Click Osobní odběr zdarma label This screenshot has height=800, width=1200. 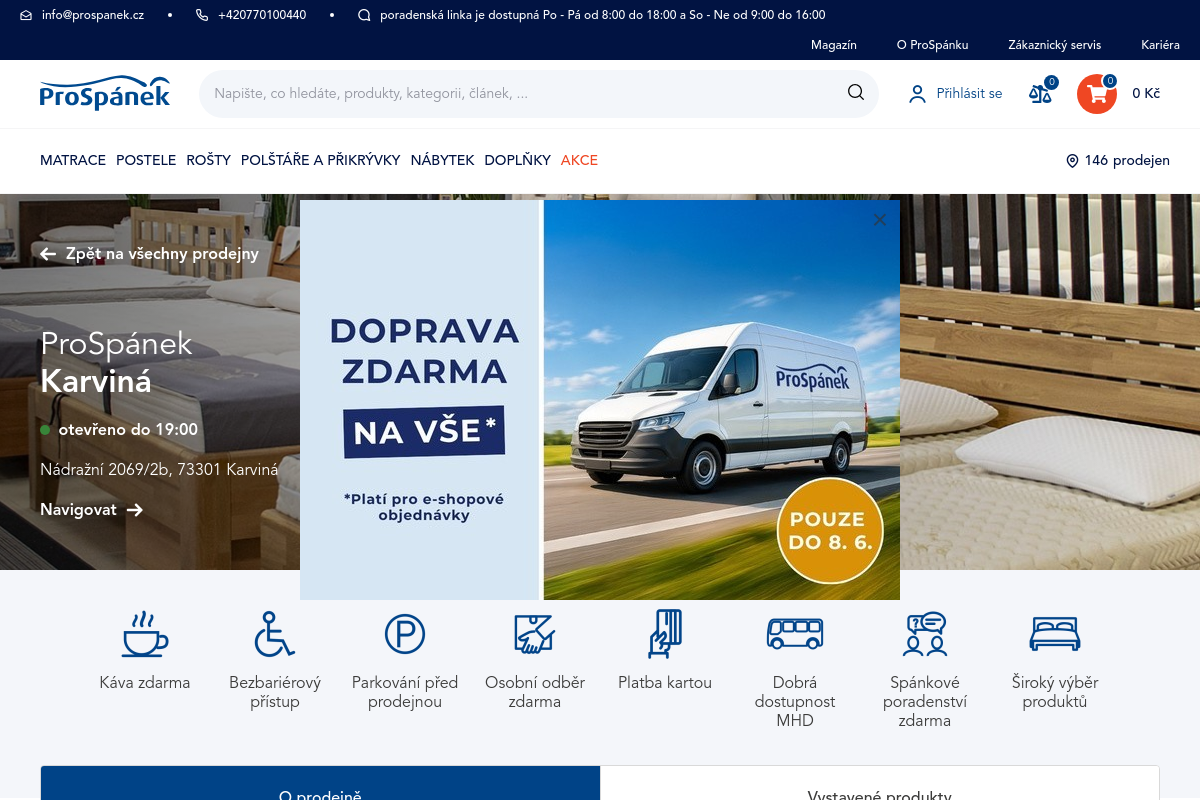click(x=535, y=692)
